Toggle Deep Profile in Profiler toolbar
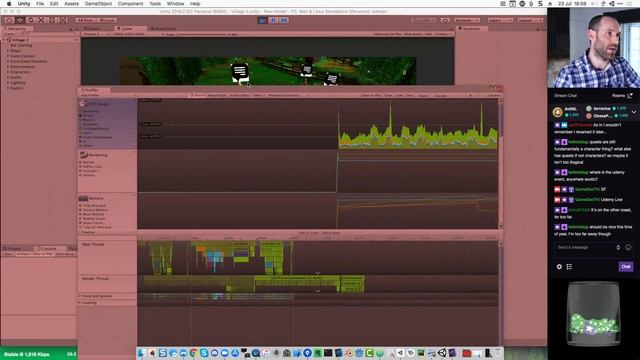 coord(217,96)
